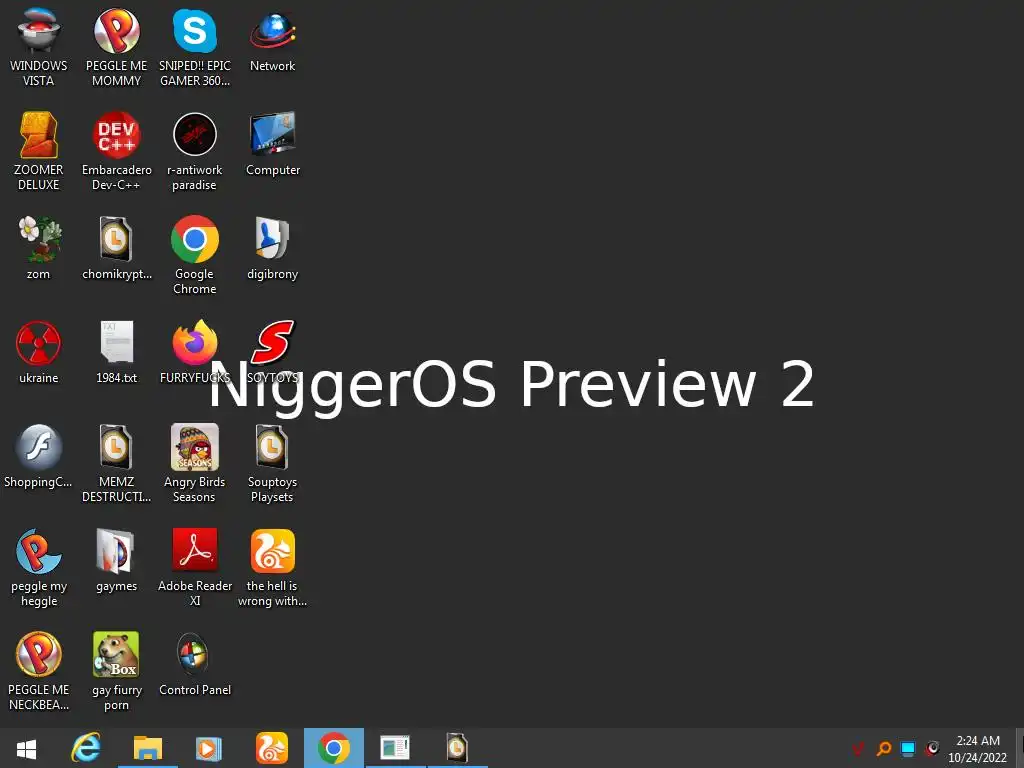Open the media player taskbar icon
The height and width of the screenshot is (768, 1024).
pyautogui.click(x=209, y=748)
